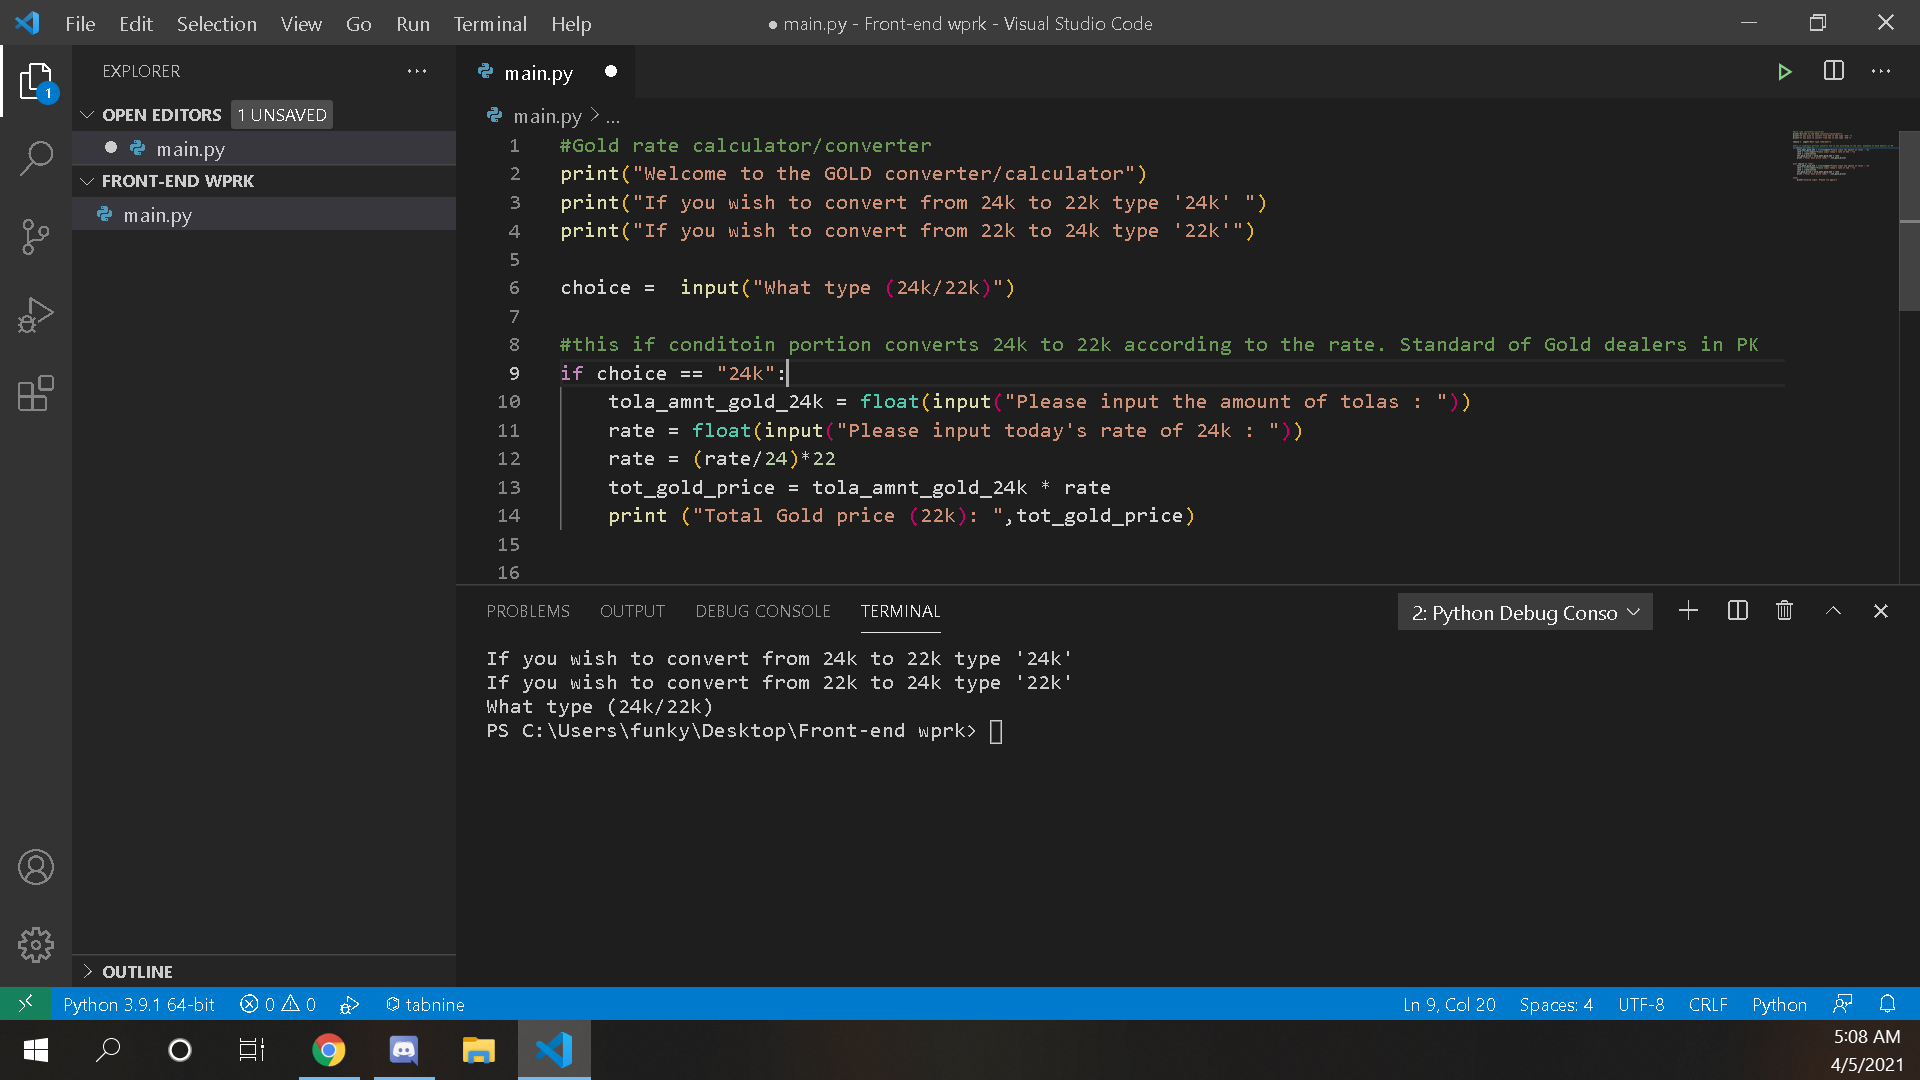The image size is (1920, 1080).
Task: Open the Terminal menu
Action: [489, 23]
